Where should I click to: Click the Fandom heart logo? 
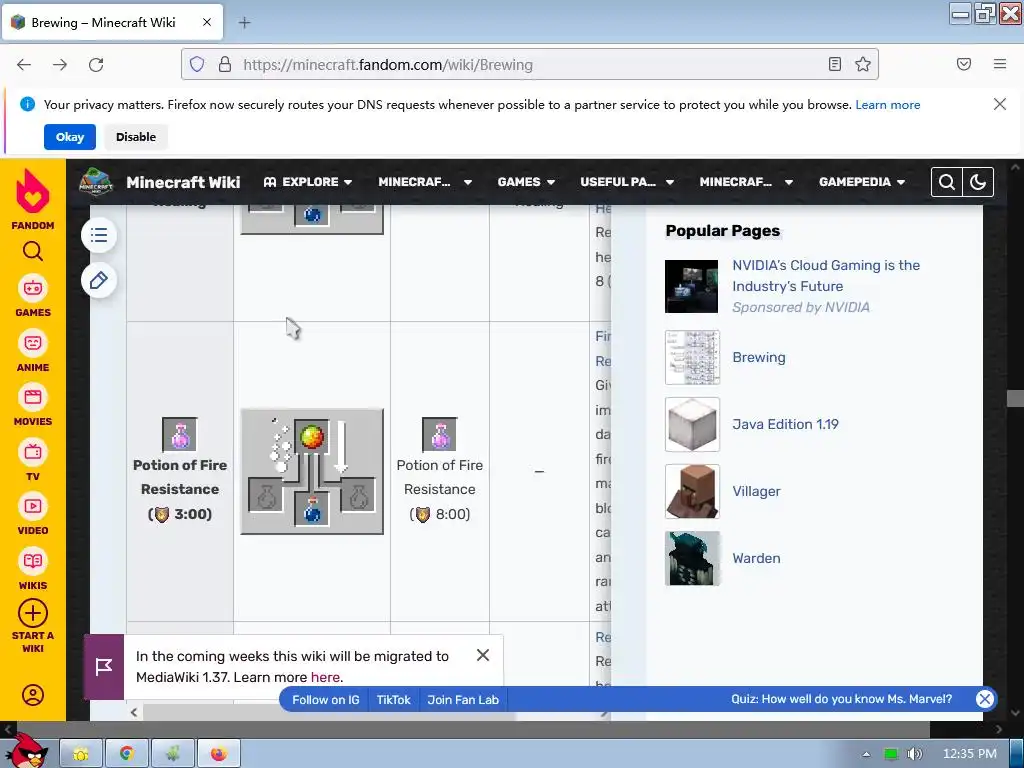coord(33,191)
